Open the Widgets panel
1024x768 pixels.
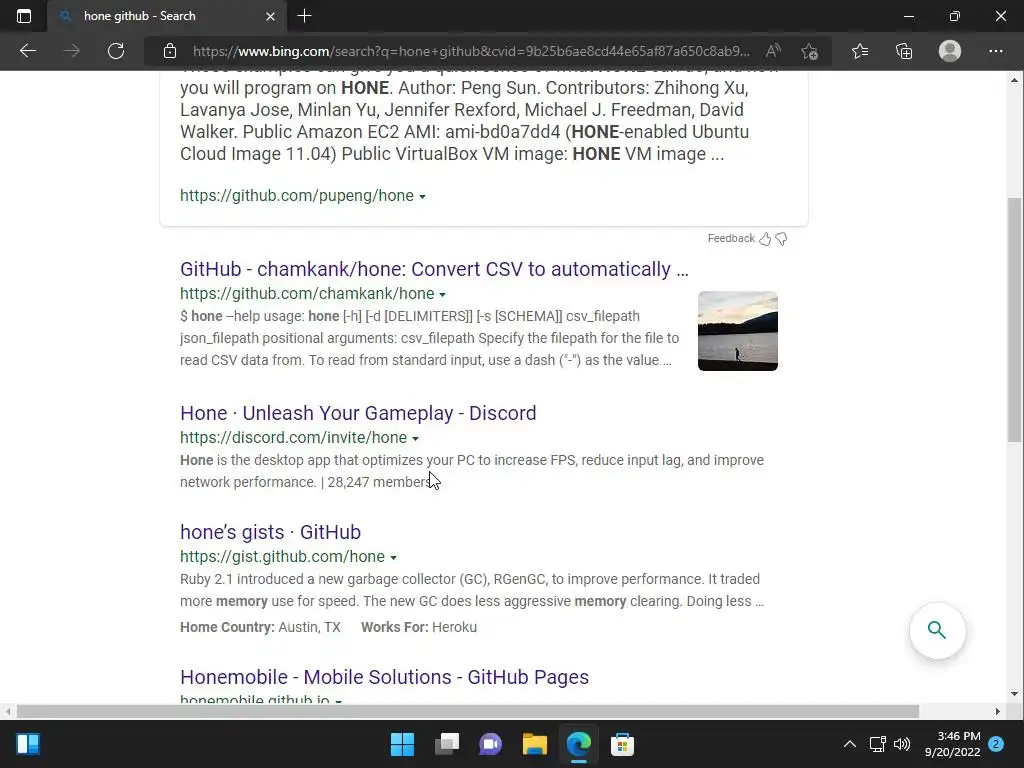tap(27, 744)
